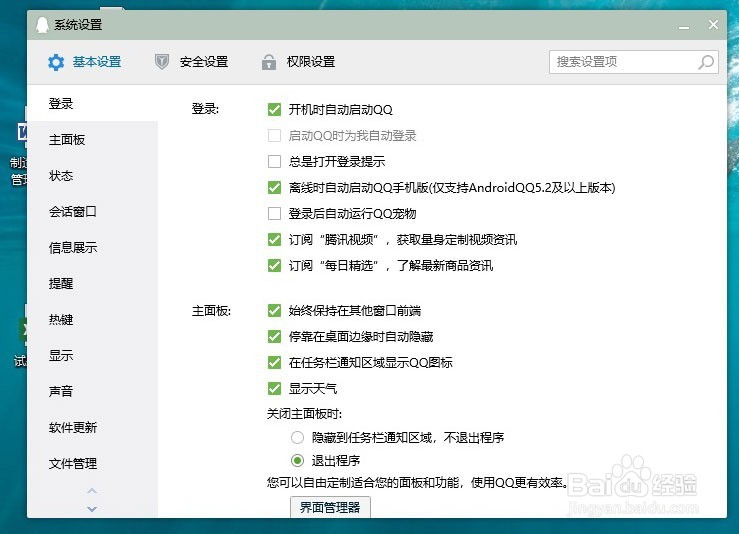Select the 退出程序 radio option
Viewport: 739px width, 534px height.
[297, 460]
